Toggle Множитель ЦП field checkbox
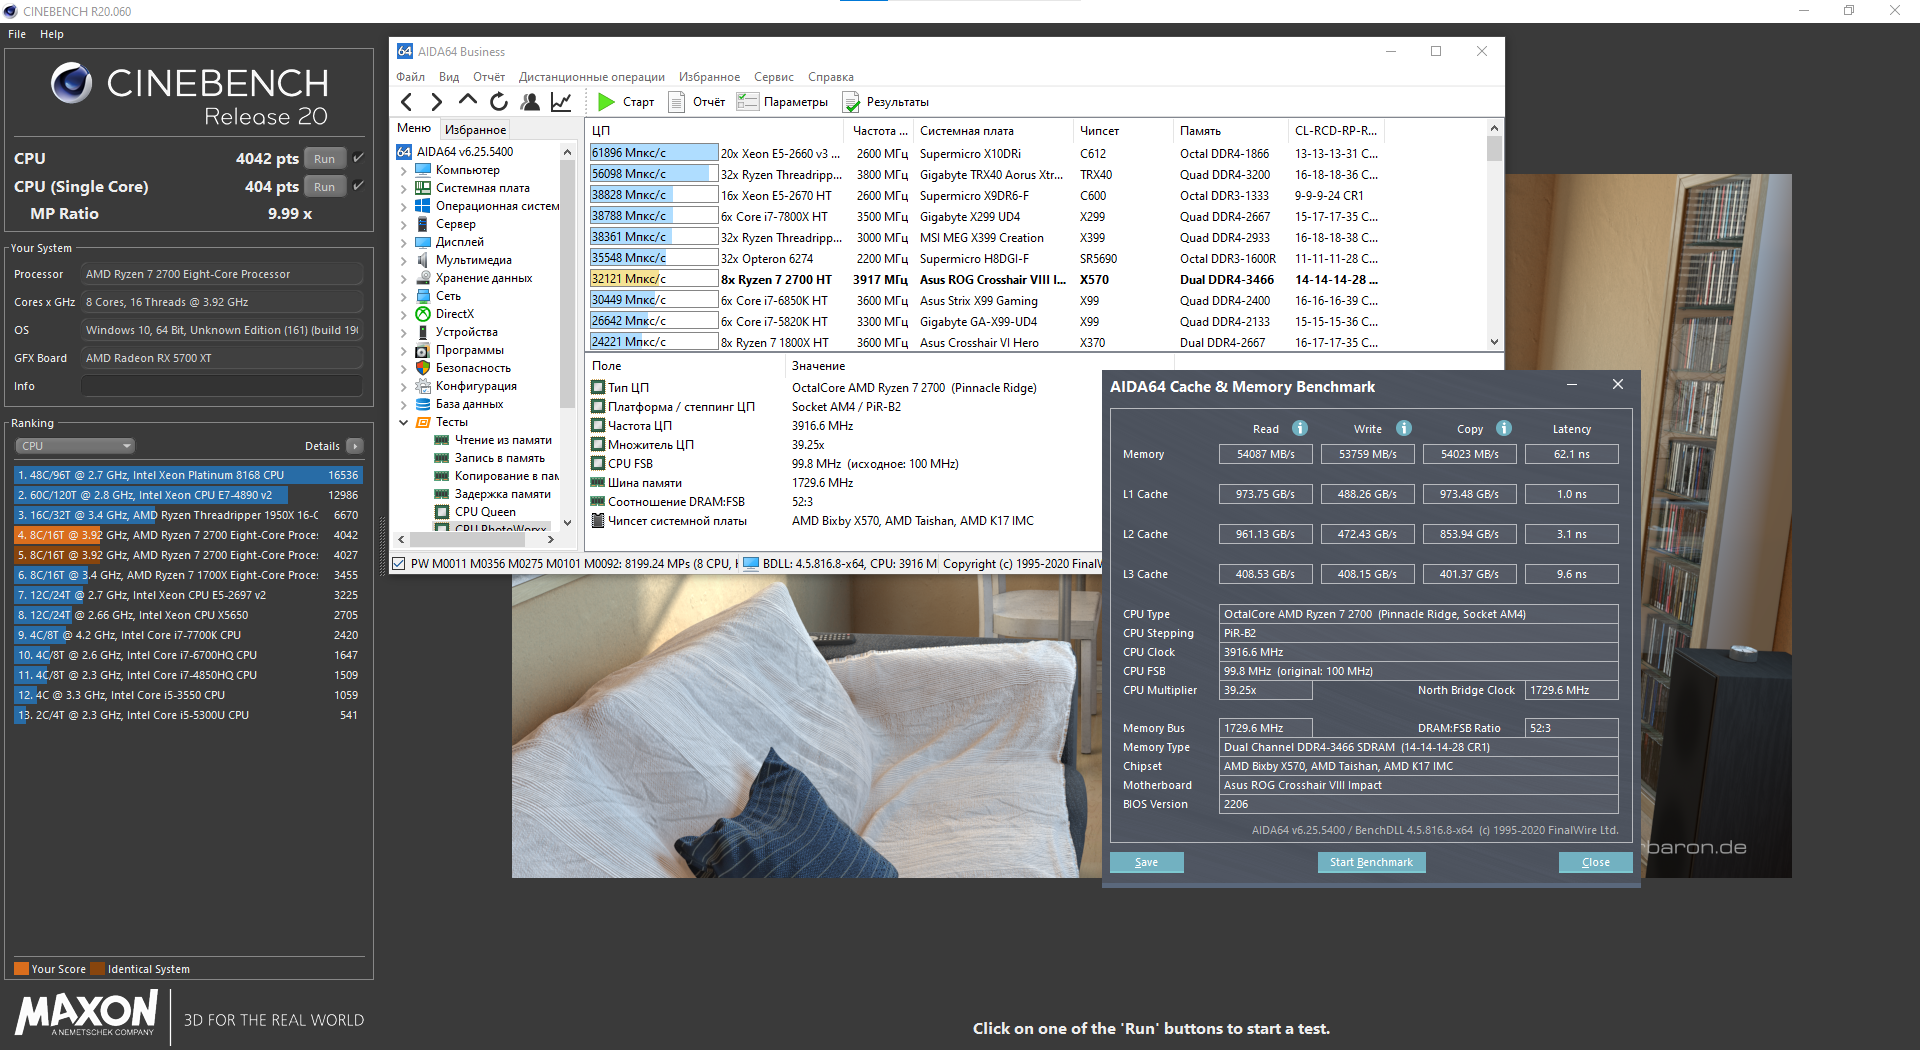Viewport: 1920px width, 1050px height. (x=598, y=444)
